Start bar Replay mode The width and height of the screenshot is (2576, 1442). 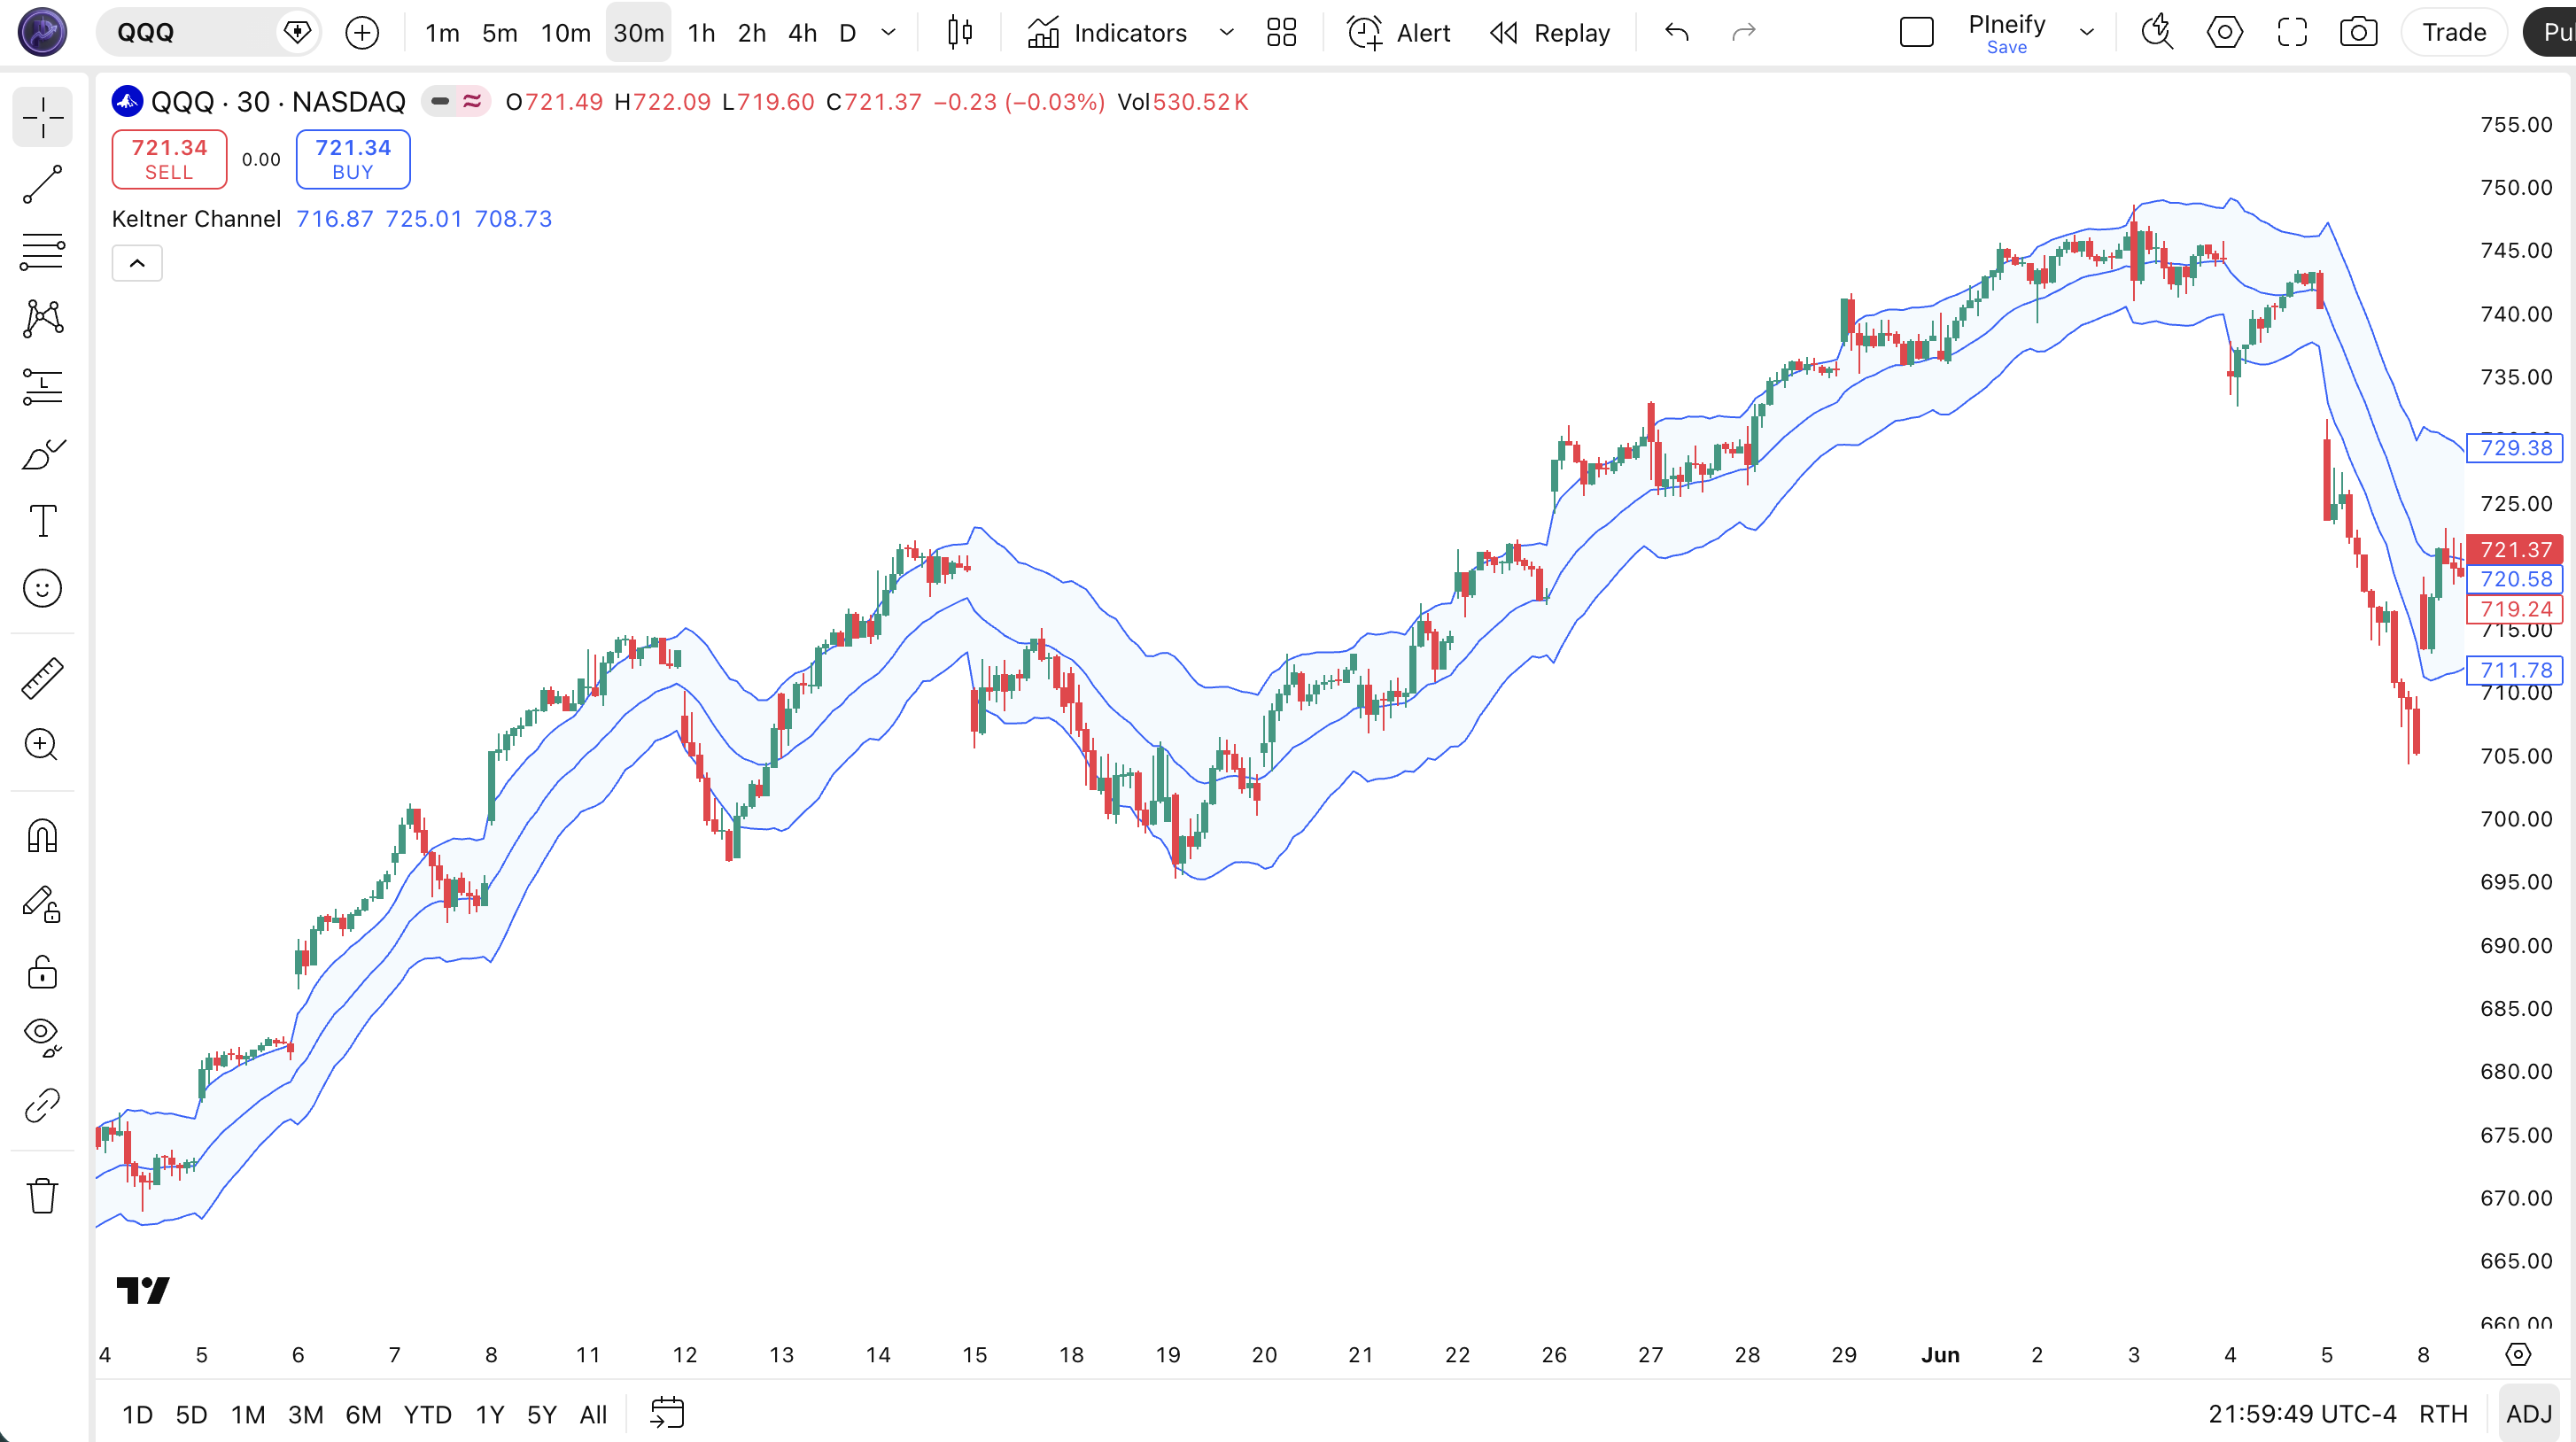pyautogui.click(x=1550, y=33)
